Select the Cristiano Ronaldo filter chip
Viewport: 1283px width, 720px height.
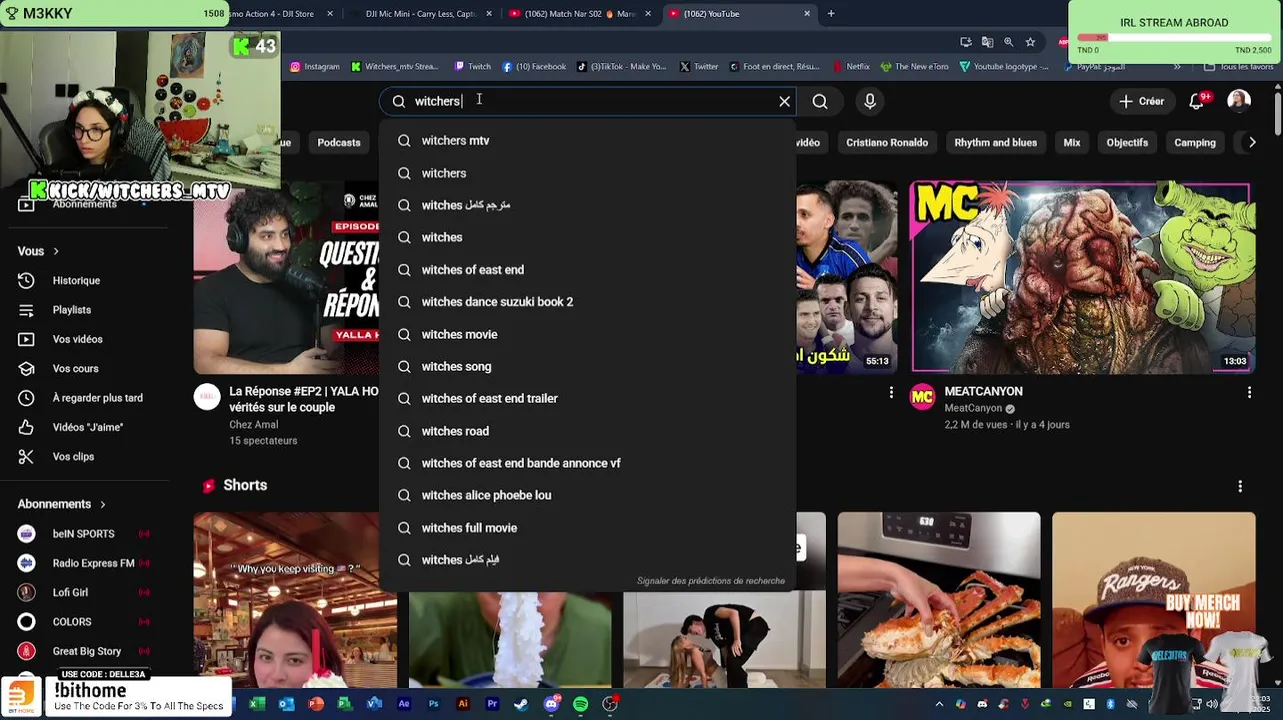tap(887, 143)
